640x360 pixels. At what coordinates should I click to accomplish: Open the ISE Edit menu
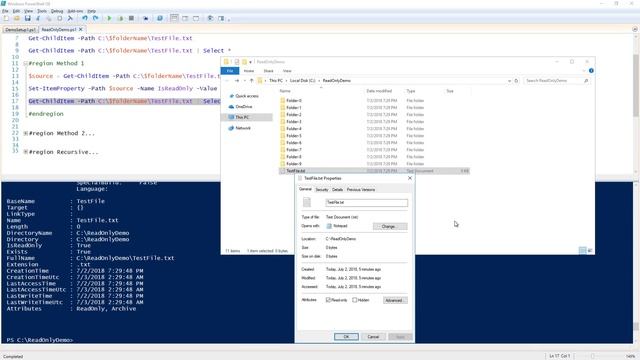click(x=16, y=11)
